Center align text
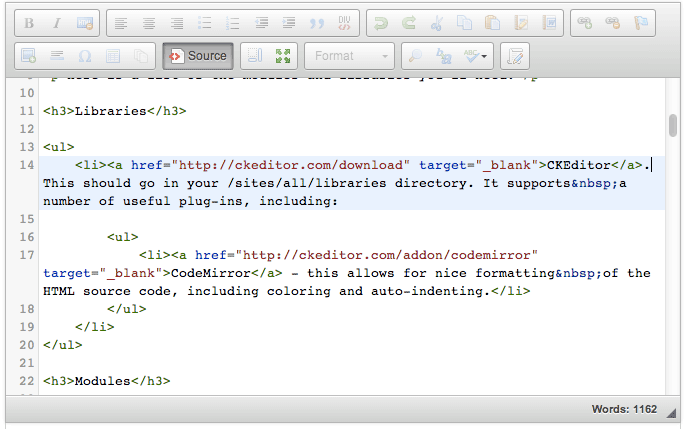Image resolution: width=688 pixels, height=429 pixels. [x=149, y=23]
